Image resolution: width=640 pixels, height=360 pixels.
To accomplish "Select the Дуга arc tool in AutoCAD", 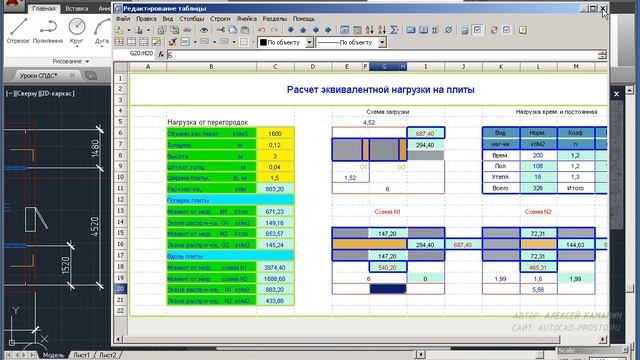I will 101,31.
